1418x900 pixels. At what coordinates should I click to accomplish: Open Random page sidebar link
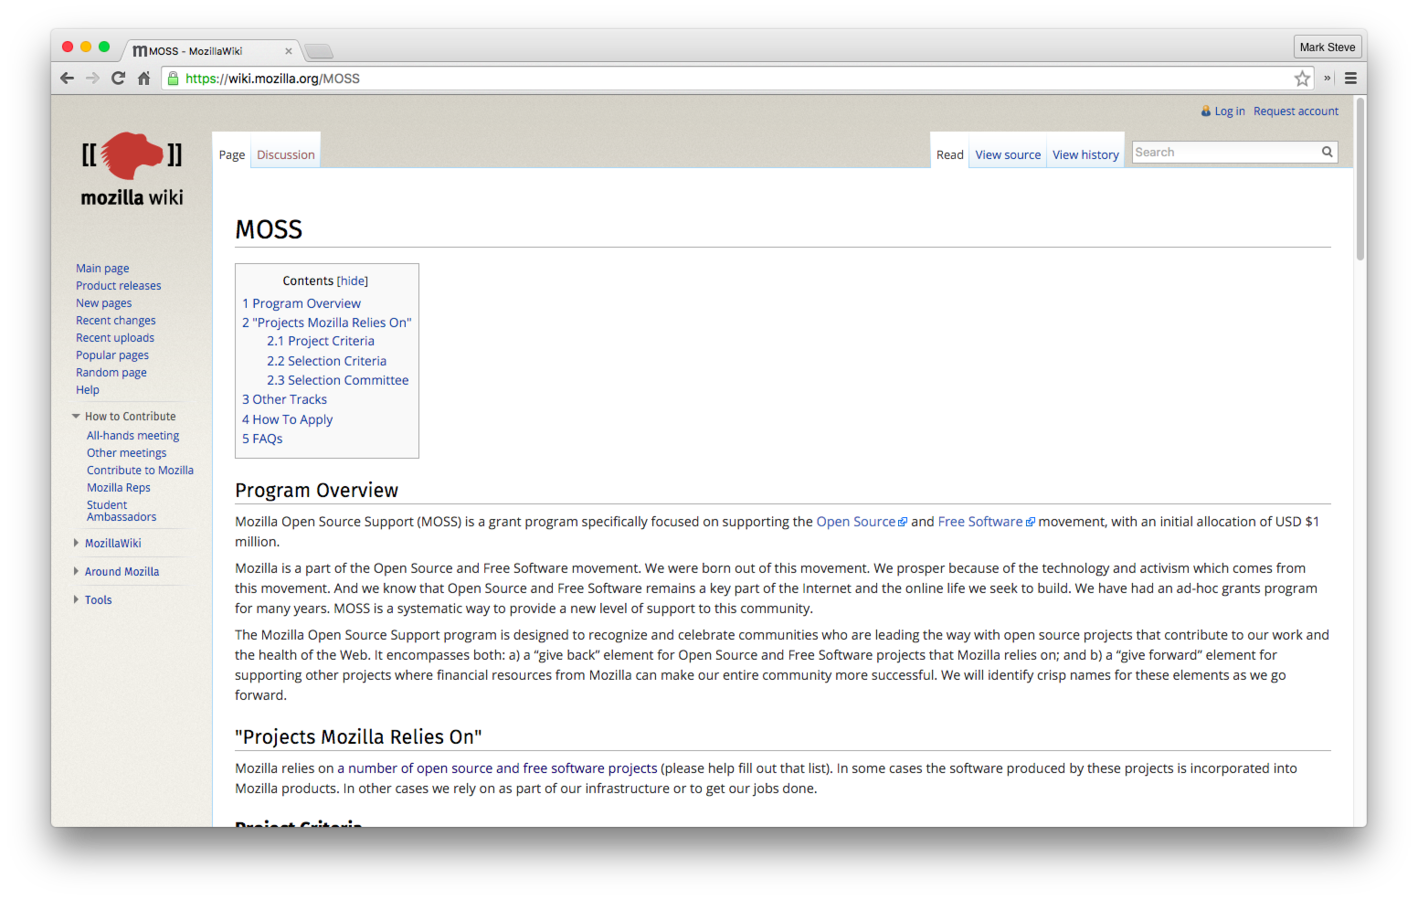[x=111, y=373]
